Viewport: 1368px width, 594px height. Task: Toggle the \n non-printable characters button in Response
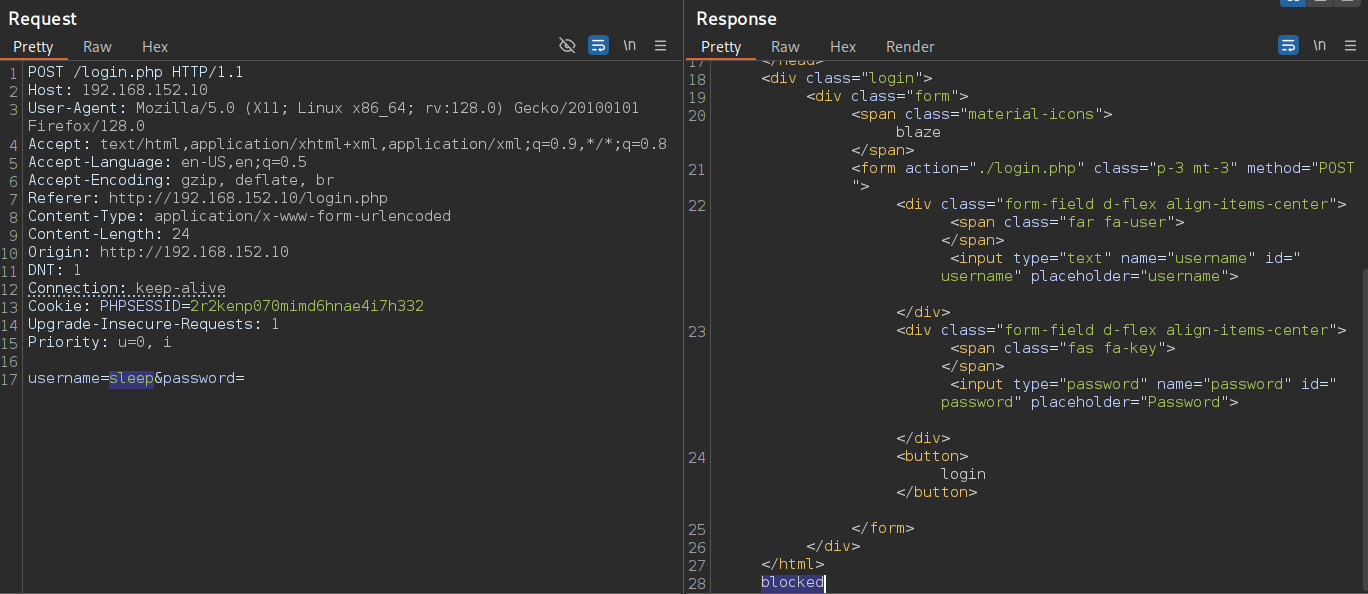point(1320,46)
